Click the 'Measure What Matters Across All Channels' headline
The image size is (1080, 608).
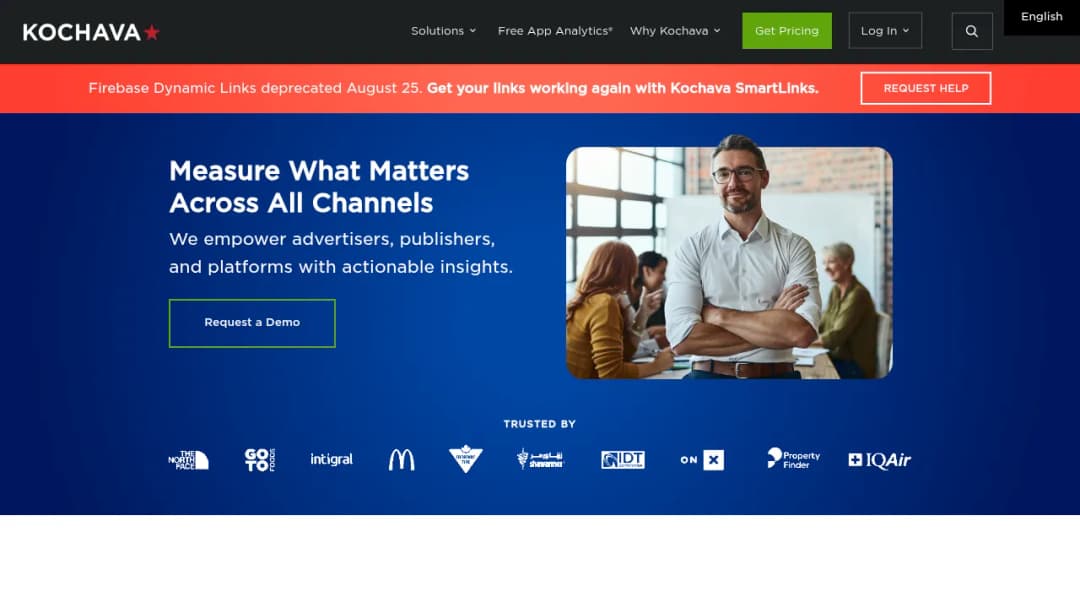[319, 187]
